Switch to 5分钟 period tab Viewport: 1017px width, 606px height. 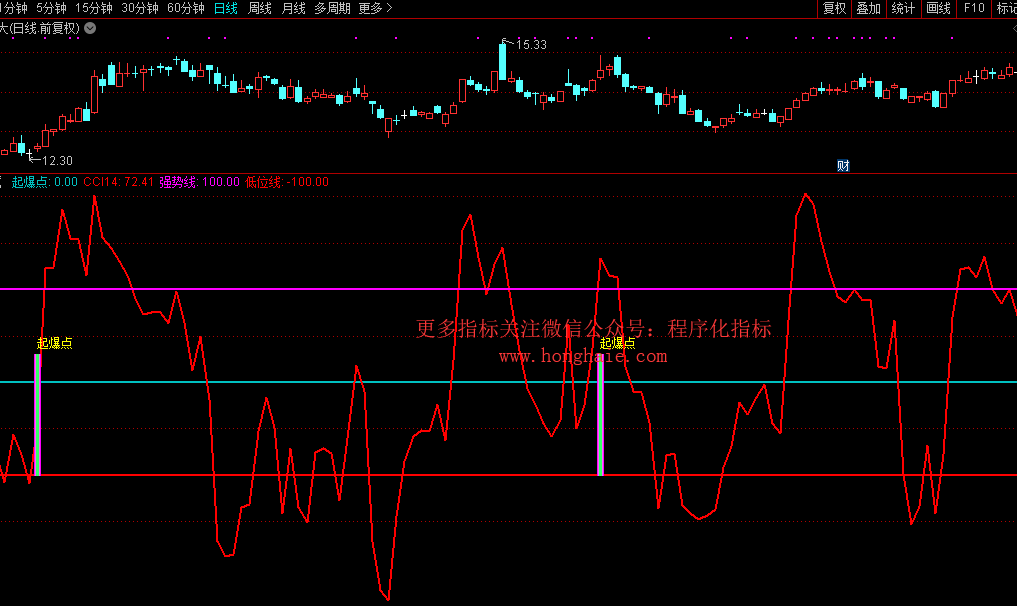point(52,8)
